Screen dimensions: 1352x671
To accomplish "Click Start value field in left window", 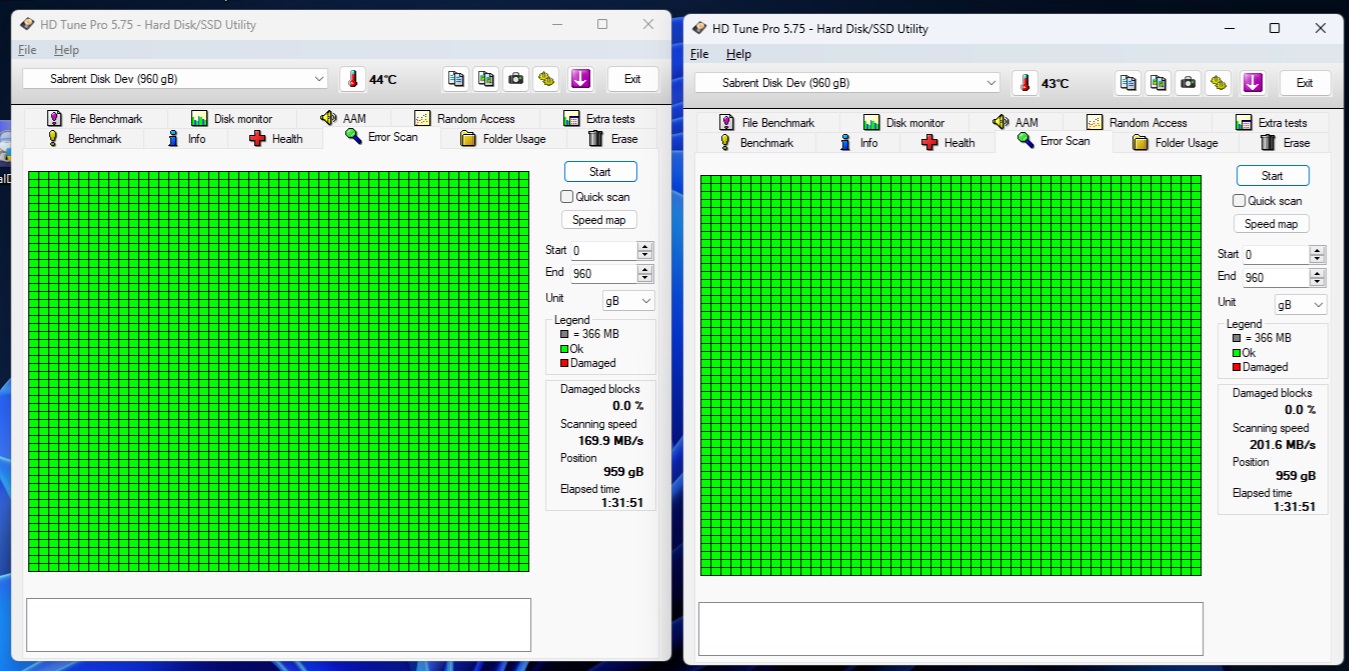I will point(603,251).
